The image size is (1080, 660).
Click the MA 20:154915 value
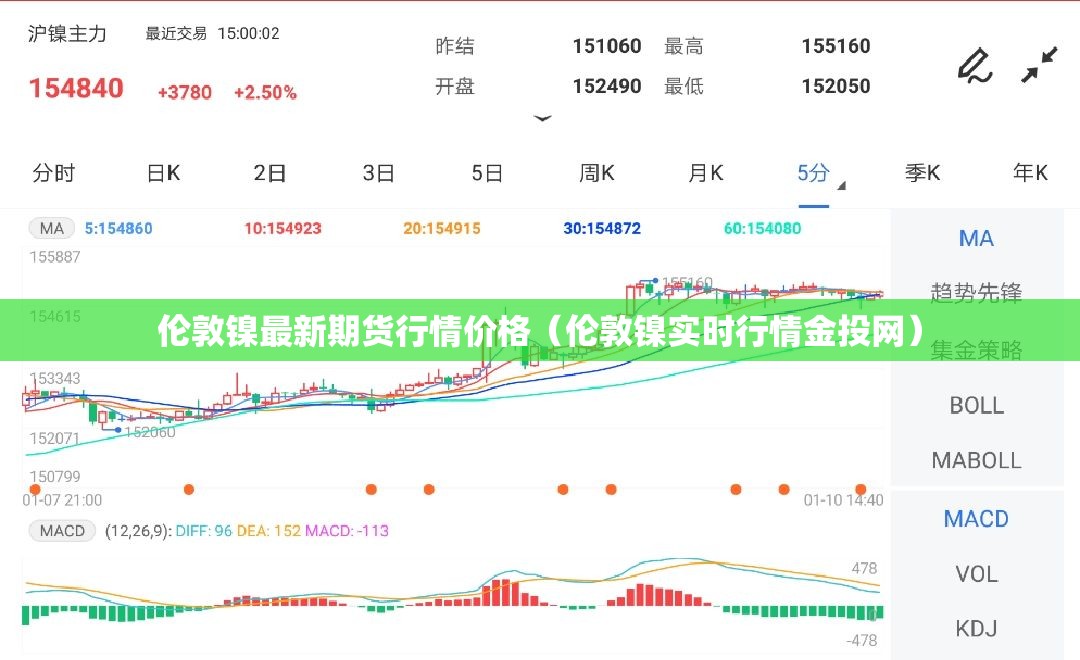442,228
